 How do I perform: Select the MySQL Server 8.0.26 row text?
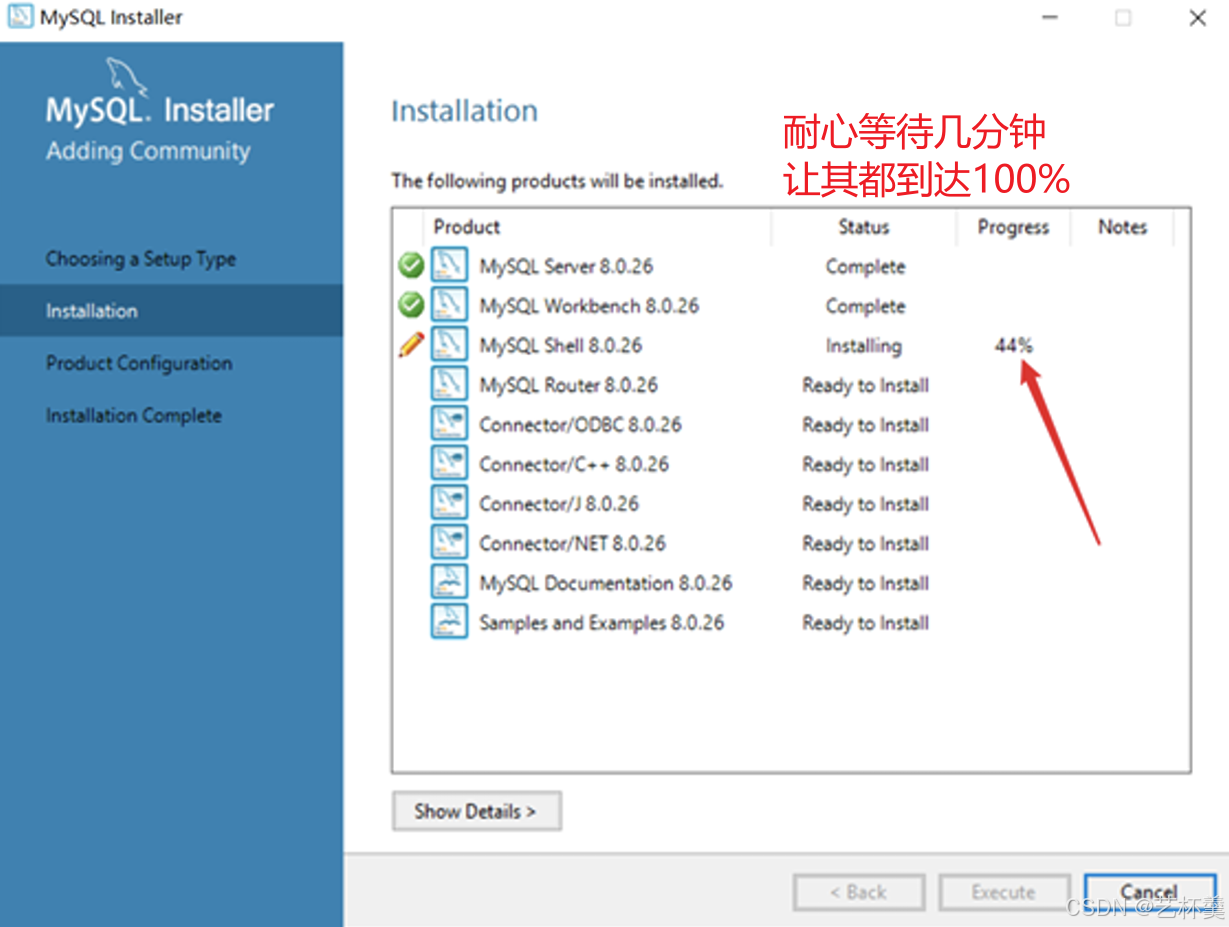click(x=566, y=266)
